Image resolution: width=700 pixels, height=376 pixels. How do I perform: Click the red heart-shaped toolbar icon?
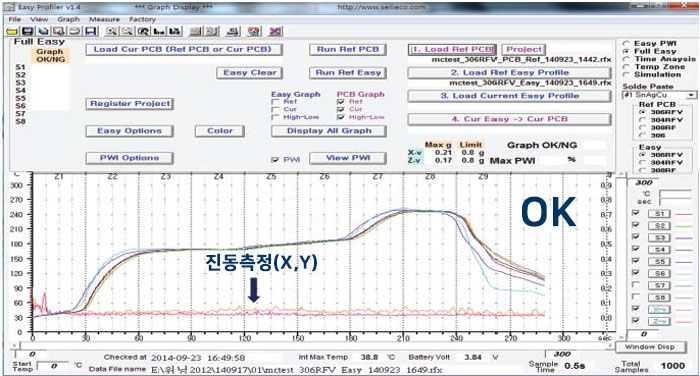[254, 31]
